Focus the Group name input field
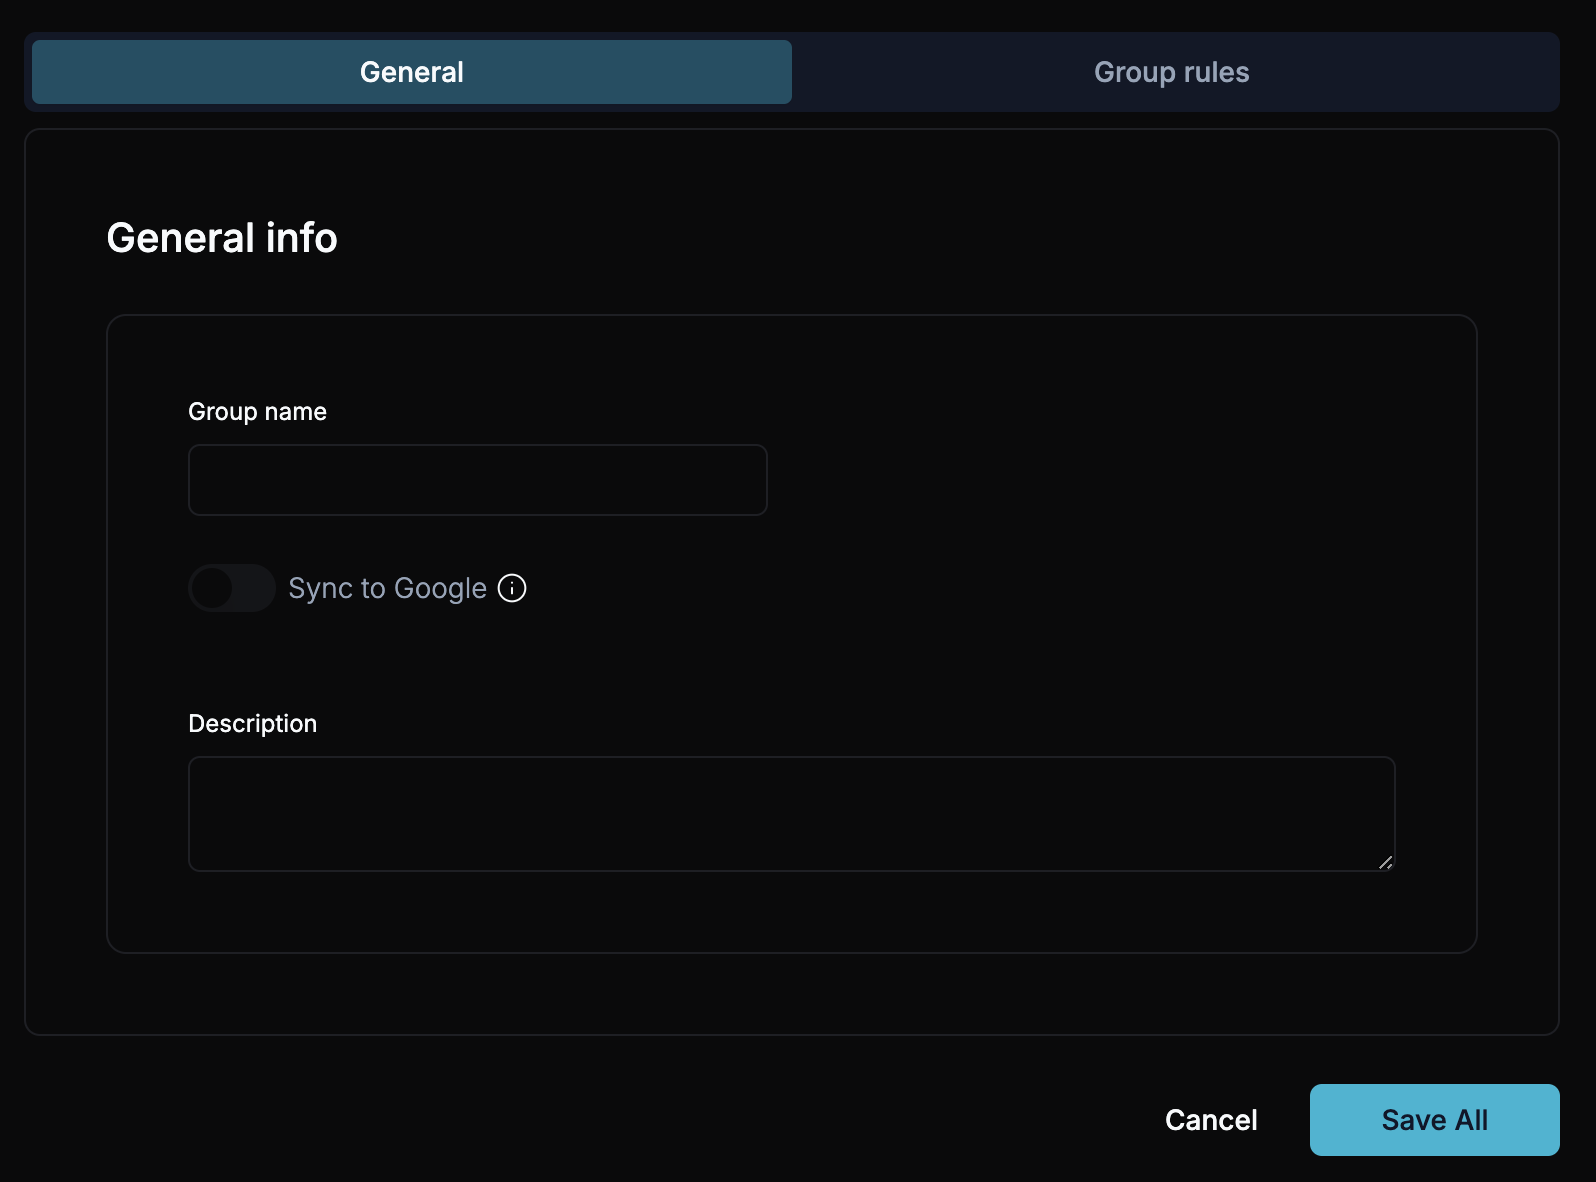Viewport: 1596px width, 1182px height. (x=478, y=480)
